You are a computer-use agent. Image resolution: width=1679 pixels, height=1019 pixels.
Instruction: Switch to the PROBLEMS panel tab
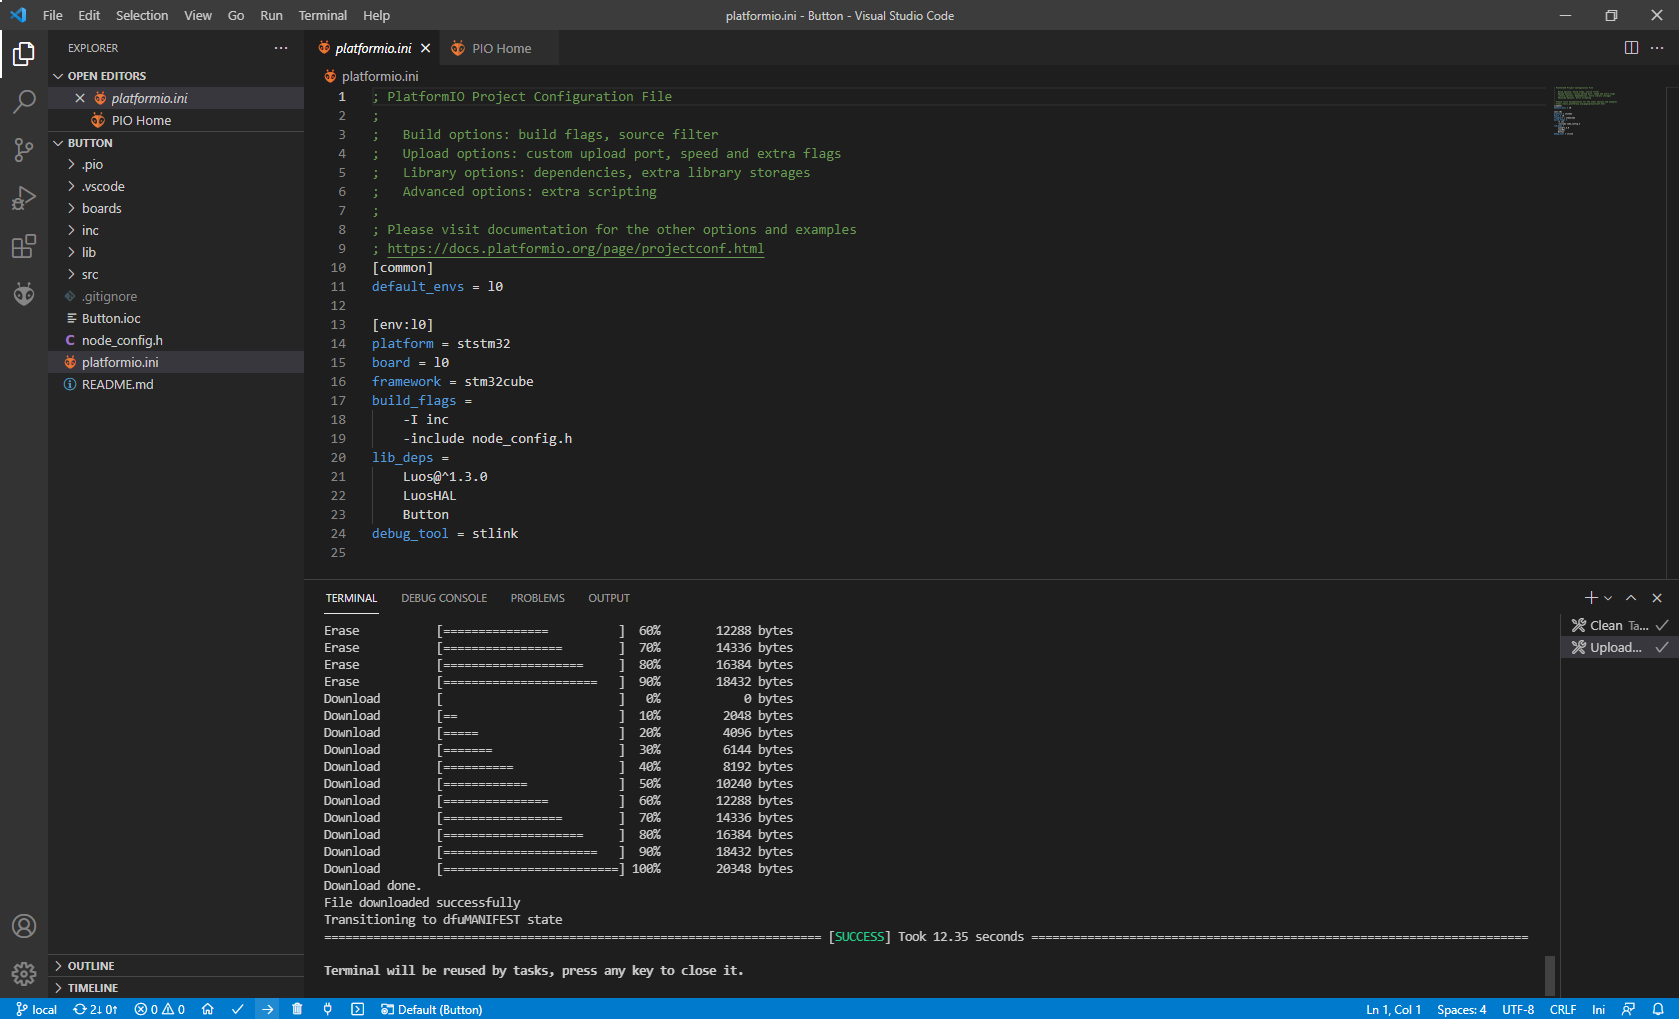[x=537, y=598]
